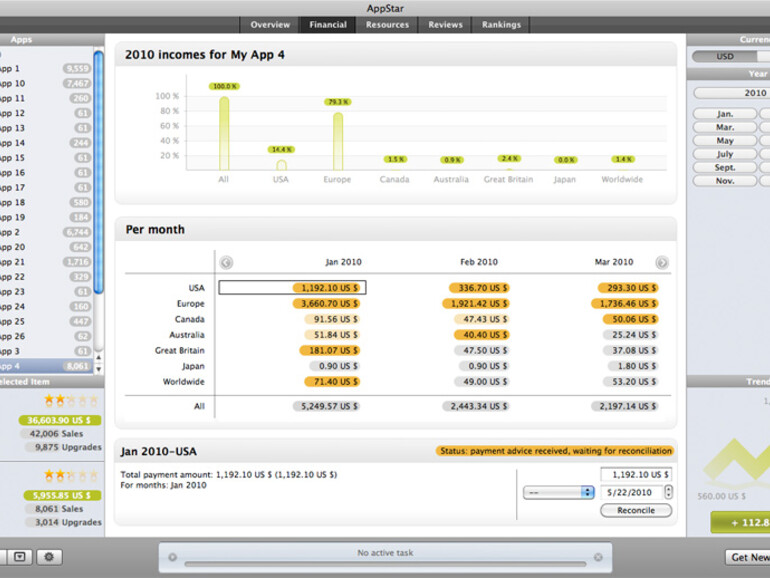Screen dimensions: 770x578
Task: Click the apps list scrollbar thumb
Action: [99, 172]
